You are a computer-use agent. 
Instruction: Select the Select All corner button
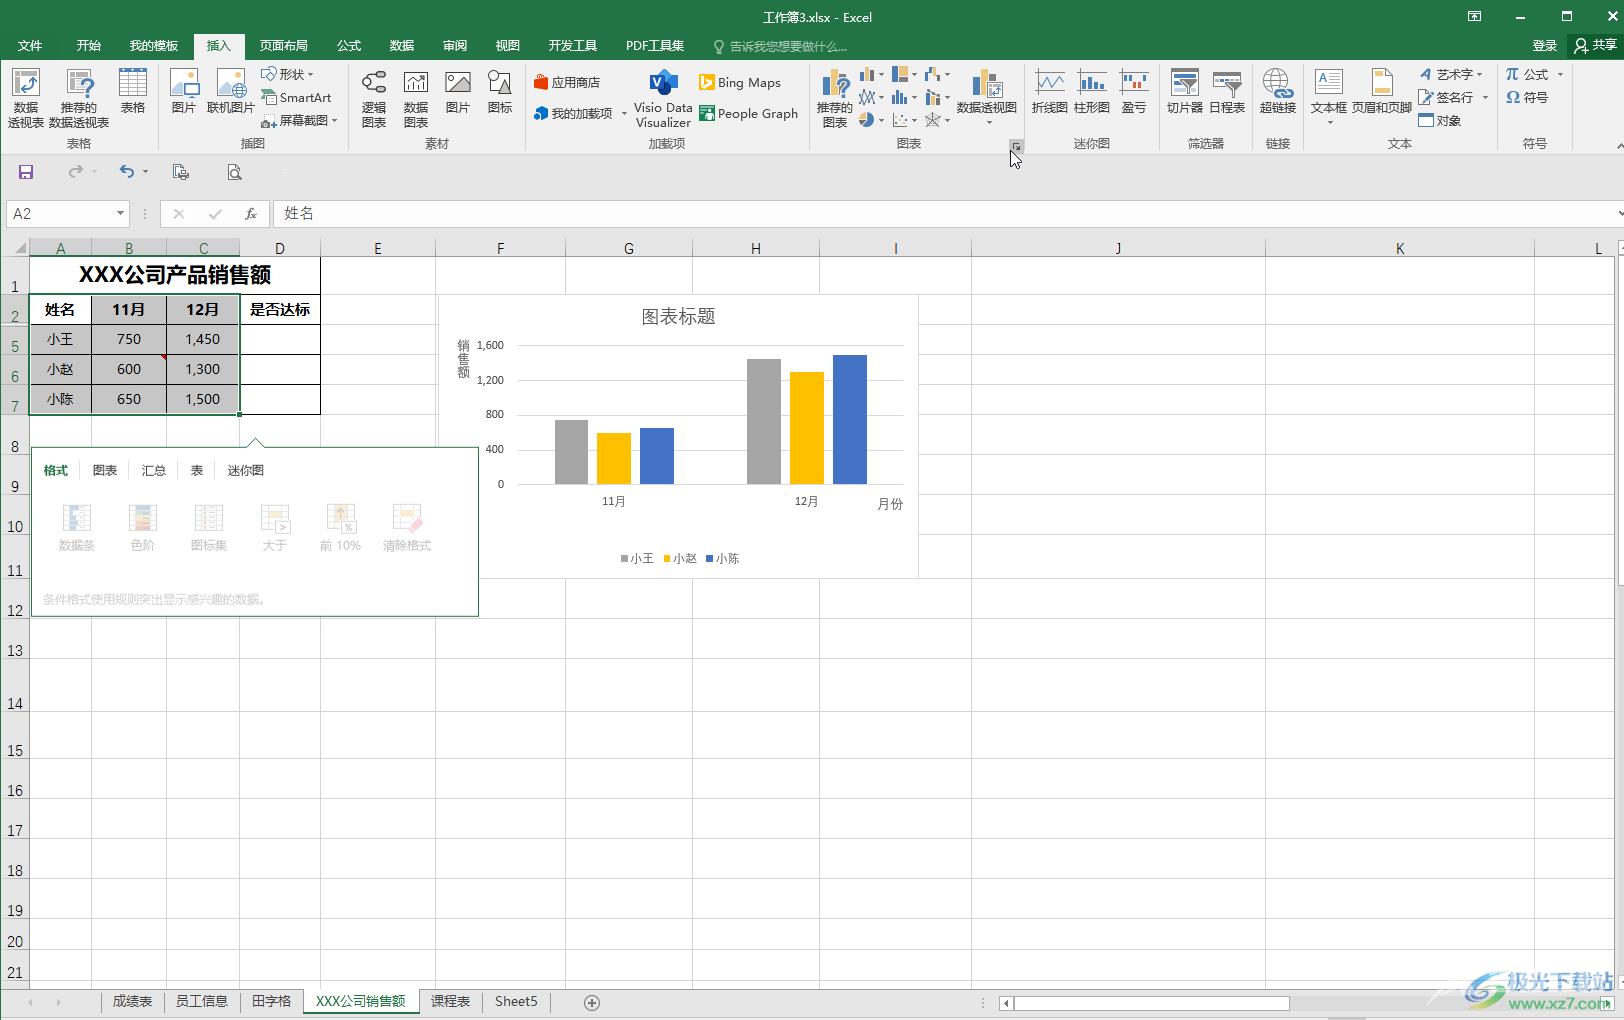tap(15, 248)
